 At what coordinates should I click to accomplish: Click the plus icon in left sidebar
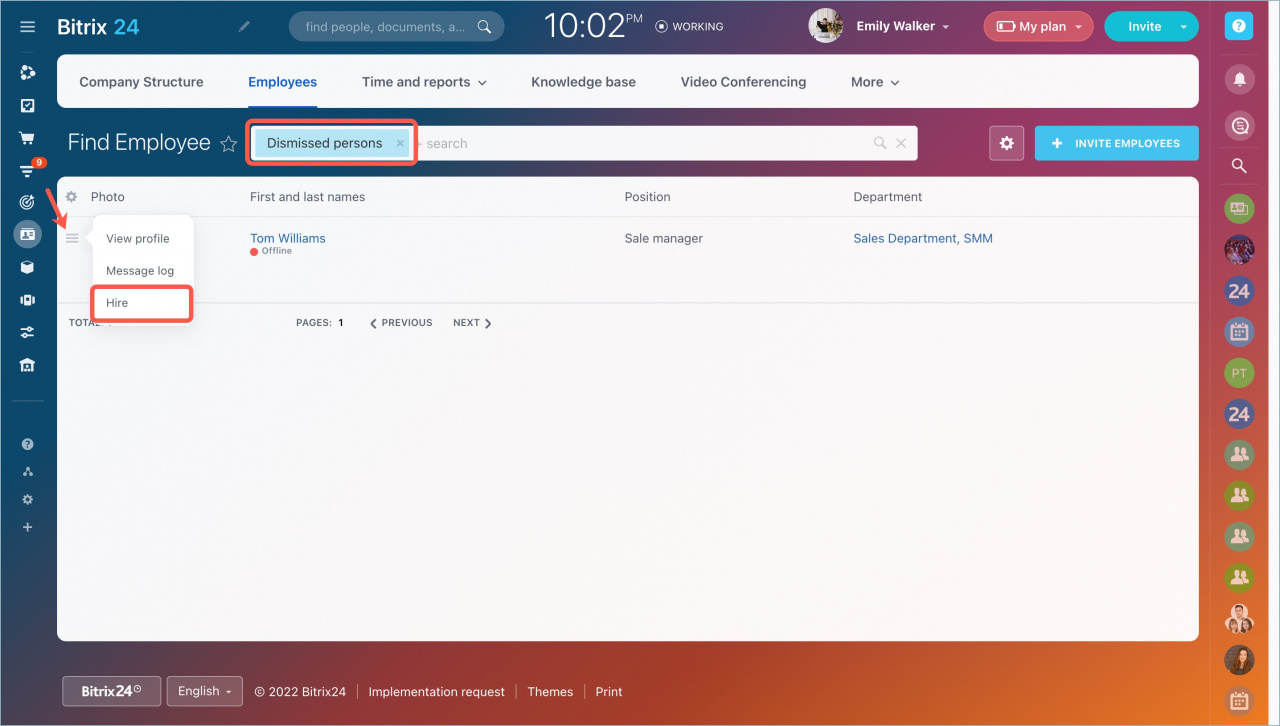(x=27, y=527)
